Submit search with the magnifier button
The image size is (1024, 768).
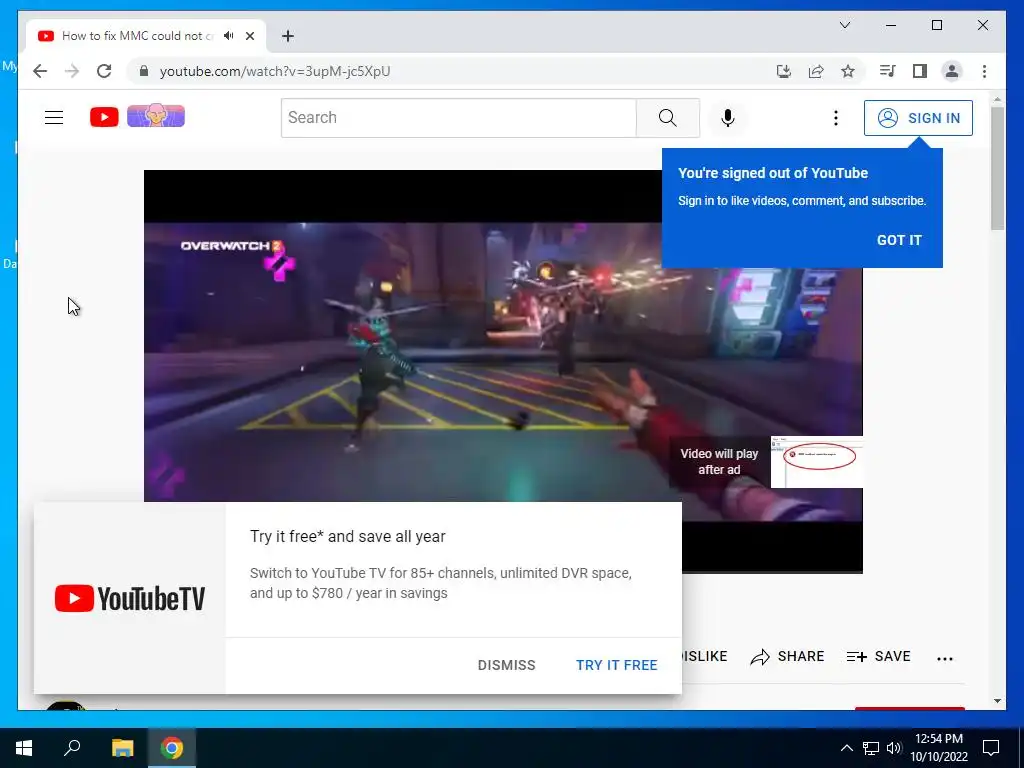coord(667,118)
